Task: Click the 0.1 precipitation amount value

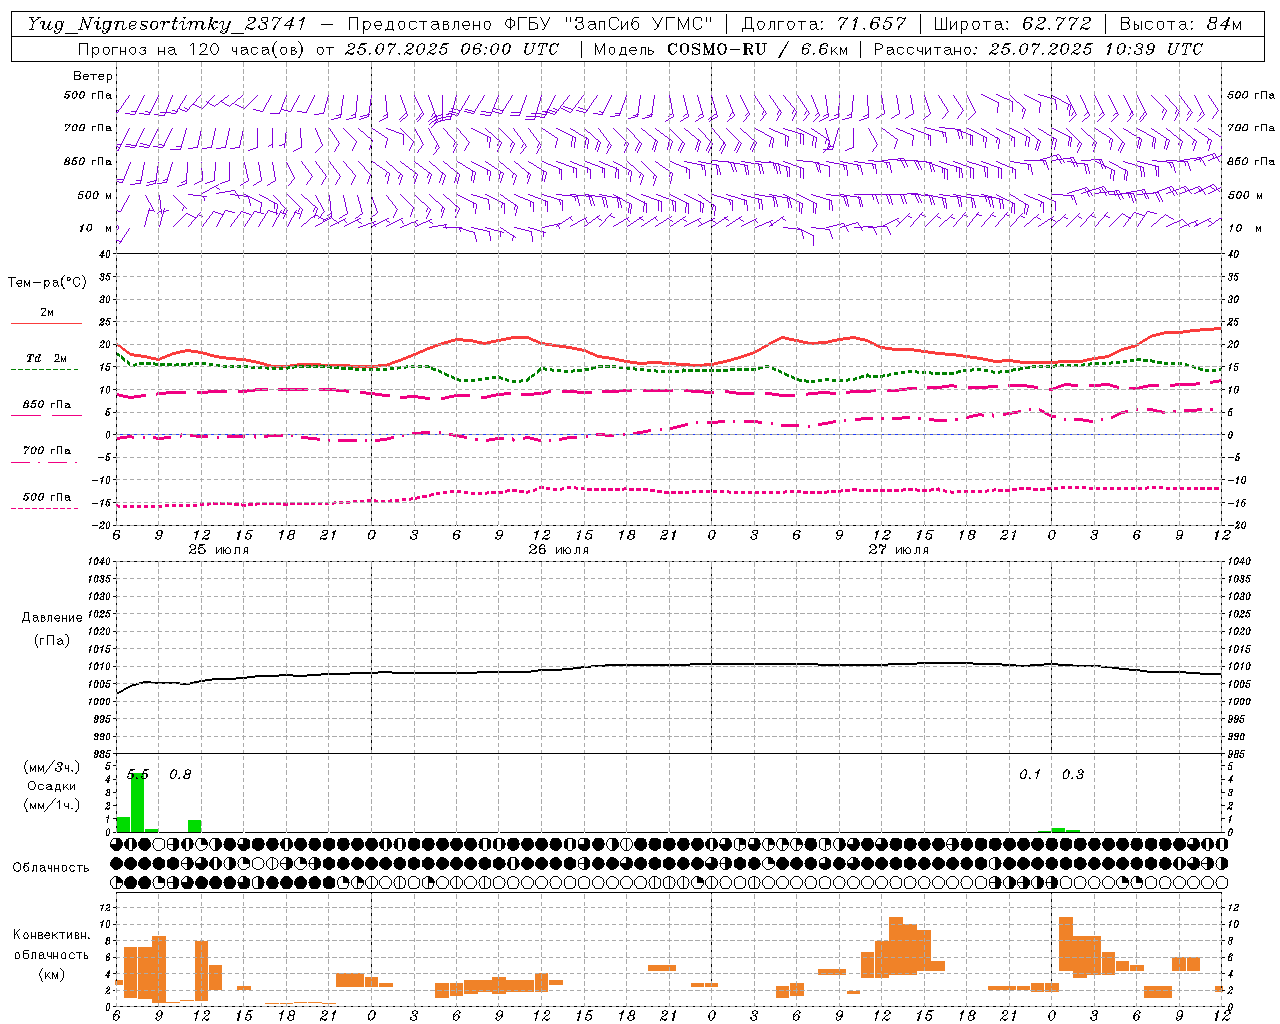Action: (x=1030, y=774)
